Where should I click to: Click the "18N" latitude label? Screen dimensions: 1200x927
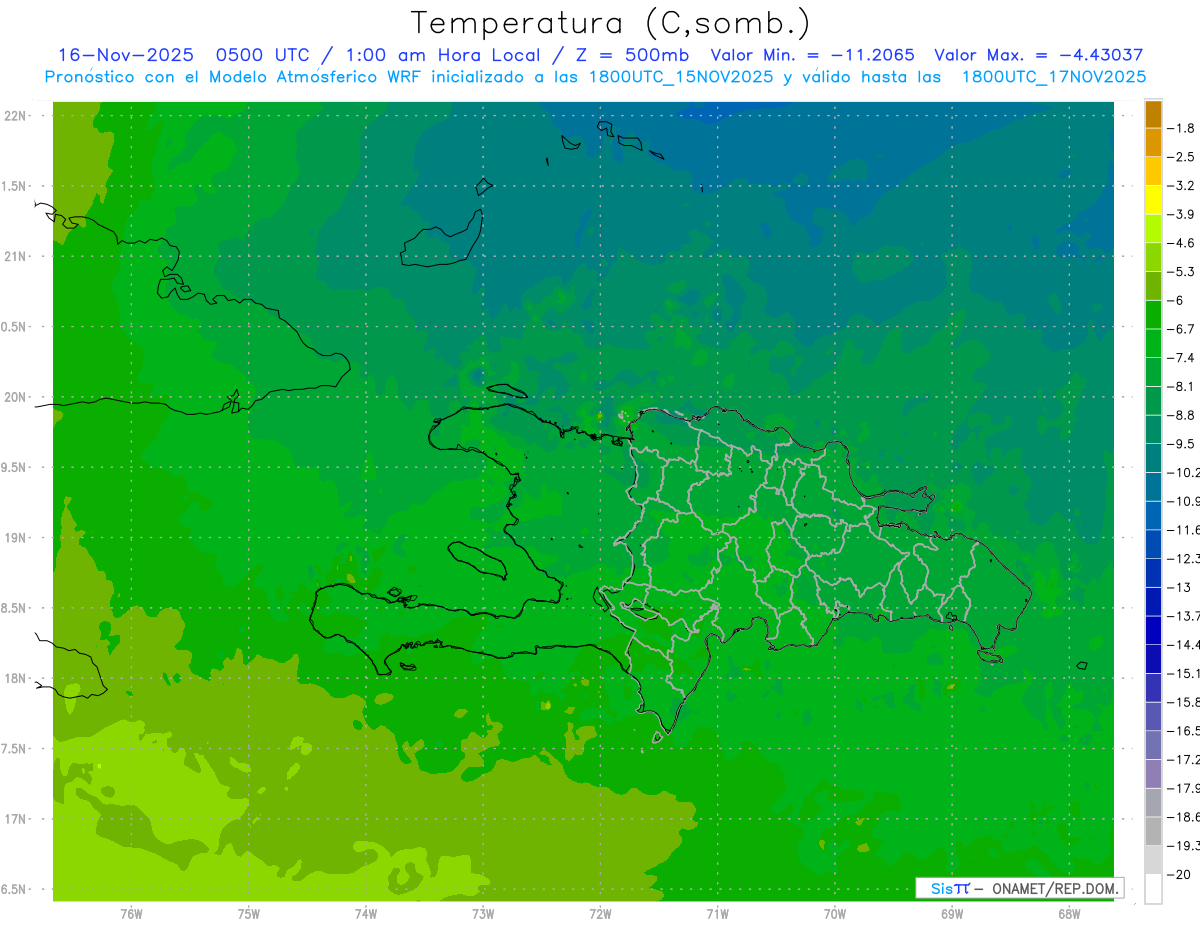(16, 678)
